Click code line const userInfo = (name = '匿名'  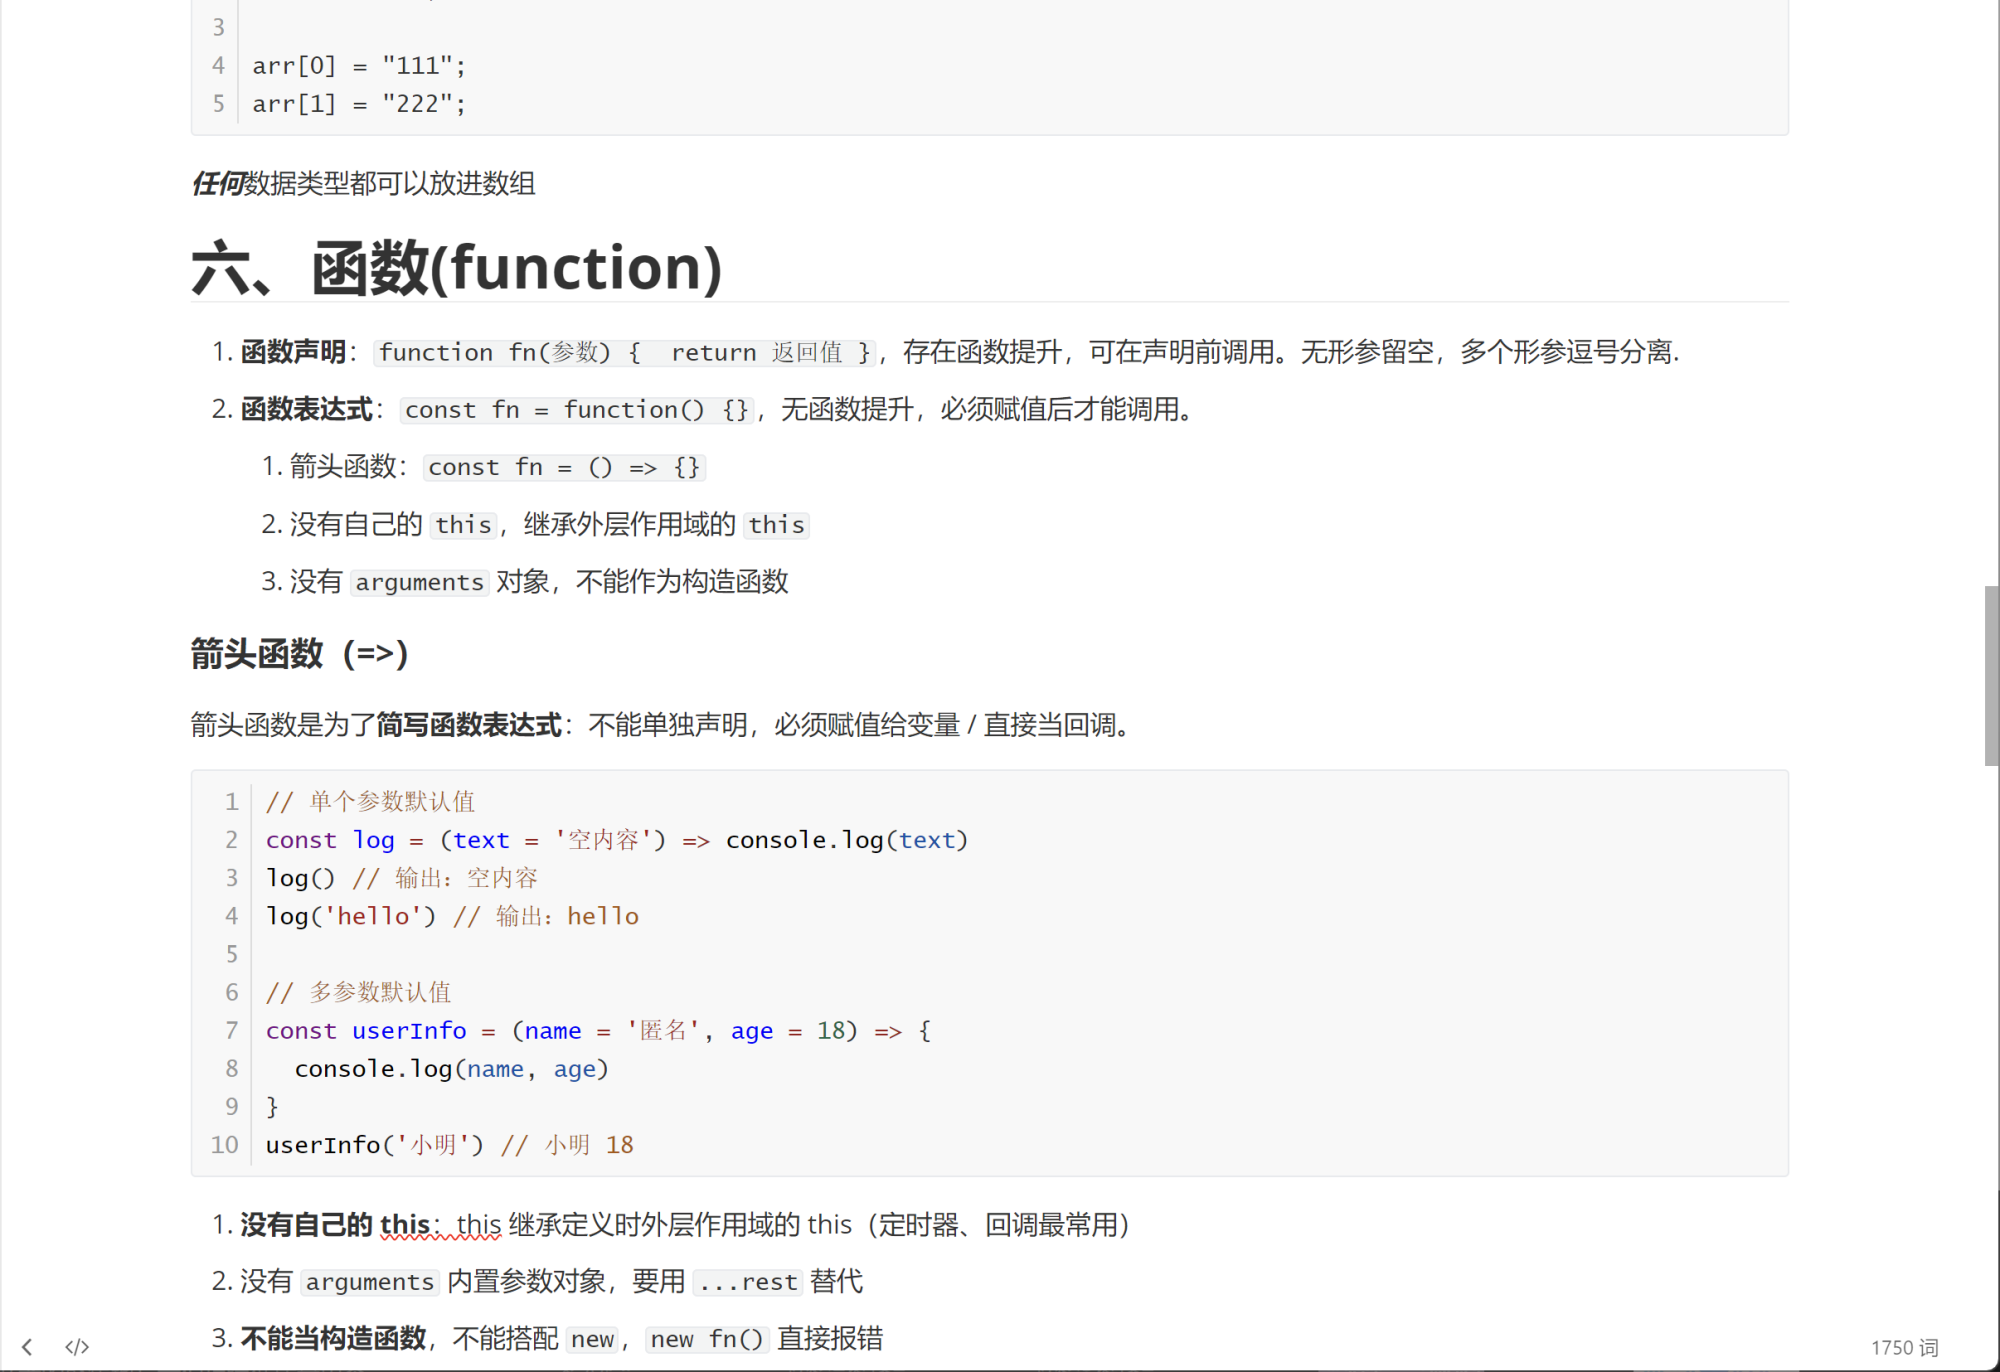pos(598,1031)
